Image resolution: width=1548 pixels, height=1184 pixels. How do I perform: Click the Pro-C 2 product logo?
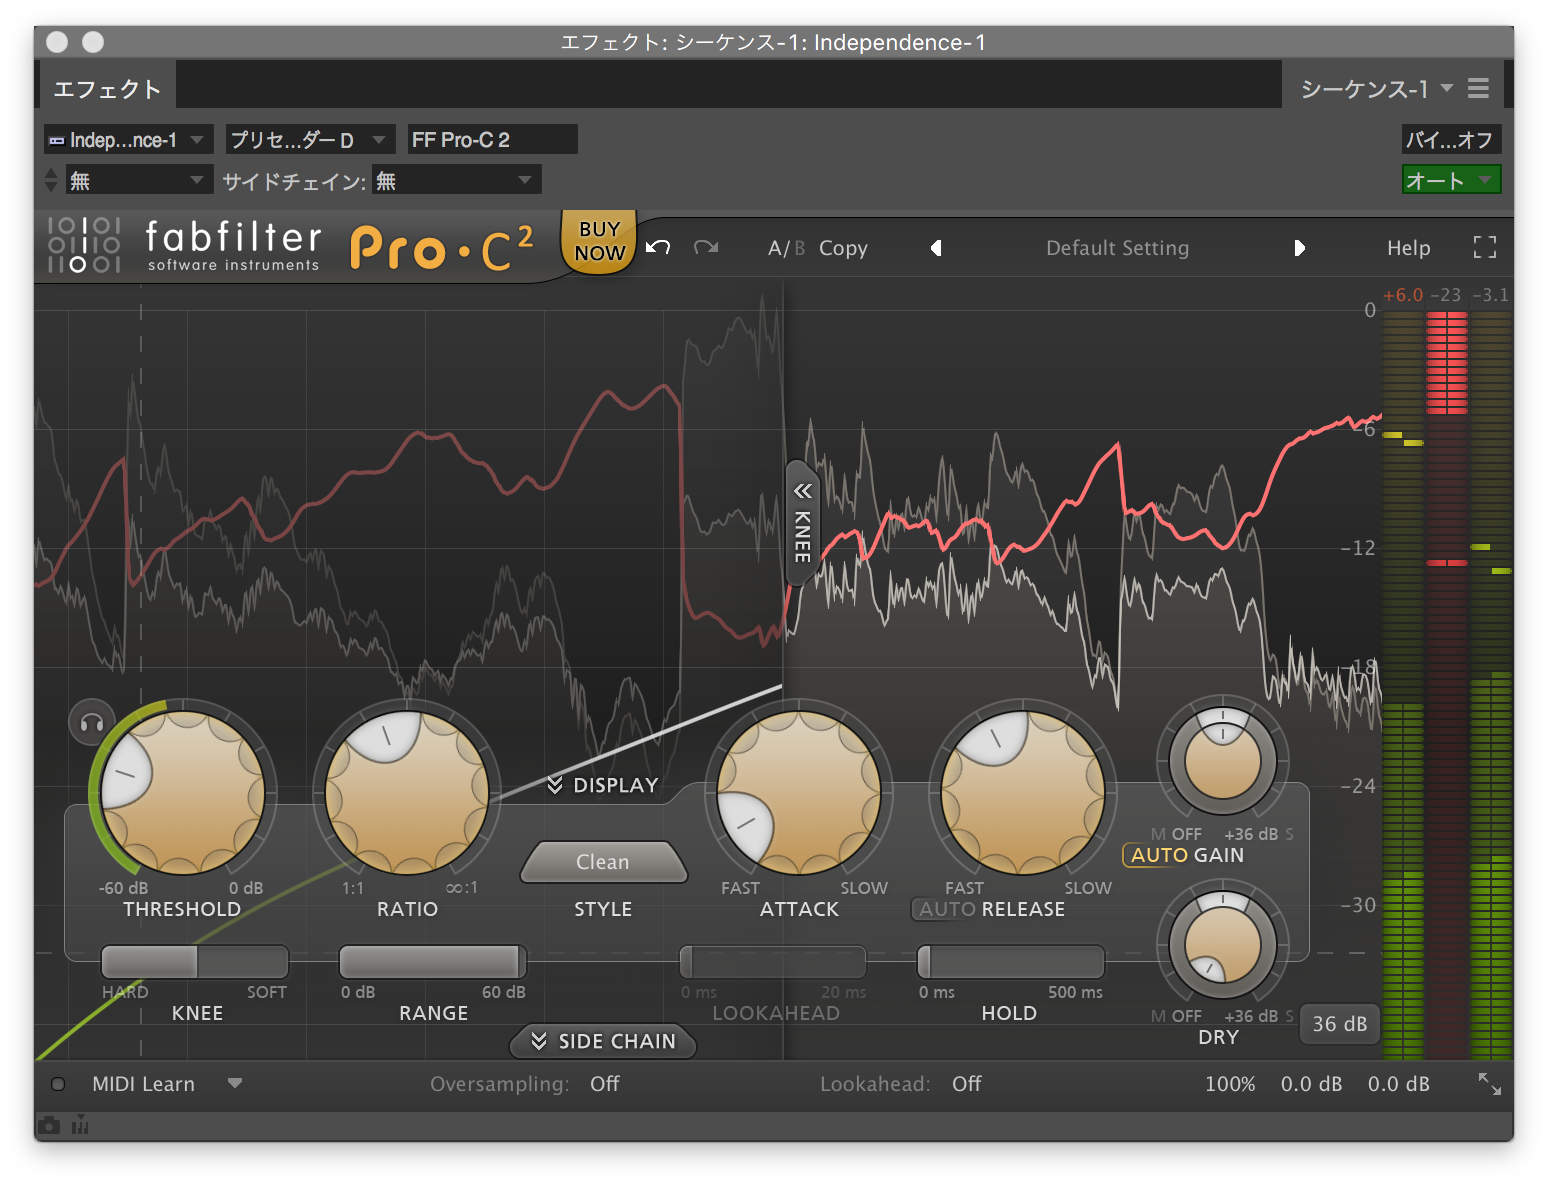[x=441, y=248]
